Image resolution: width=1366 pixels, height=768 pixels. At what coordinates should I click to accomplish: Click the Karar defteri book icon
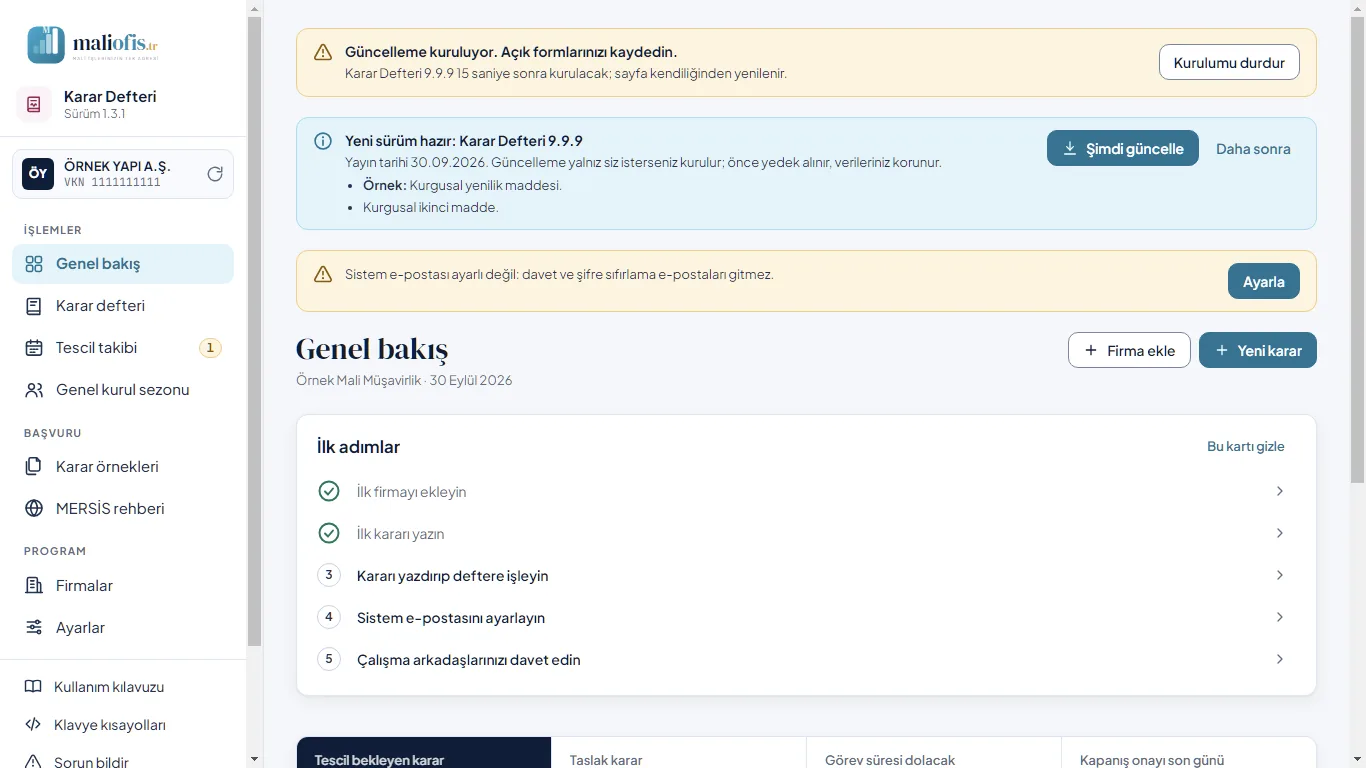[34, 306]
